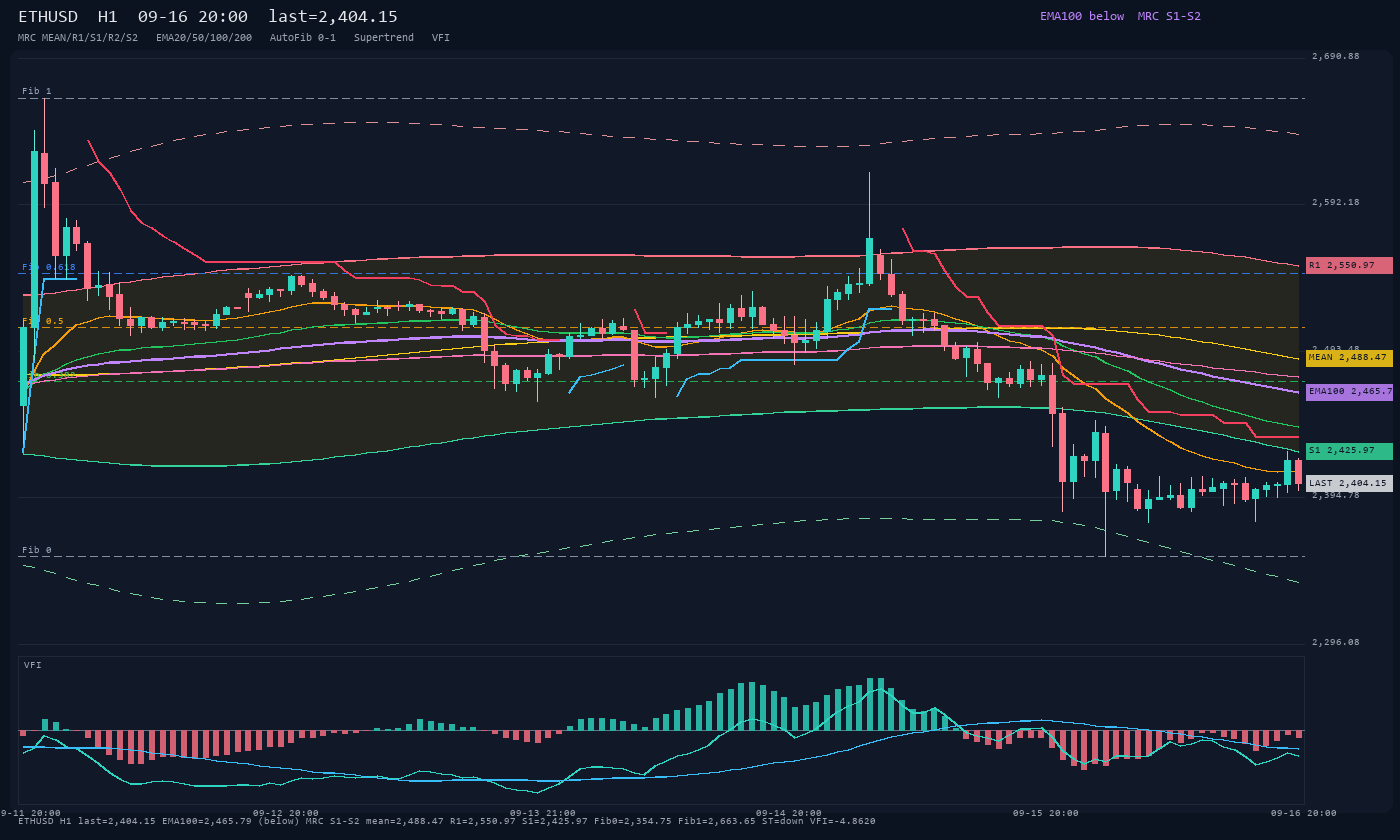The height and width of the screenshot is (840, 1400).
Task: Click the 09-12 20:00 time axis label
Action: tap(286, 813)
